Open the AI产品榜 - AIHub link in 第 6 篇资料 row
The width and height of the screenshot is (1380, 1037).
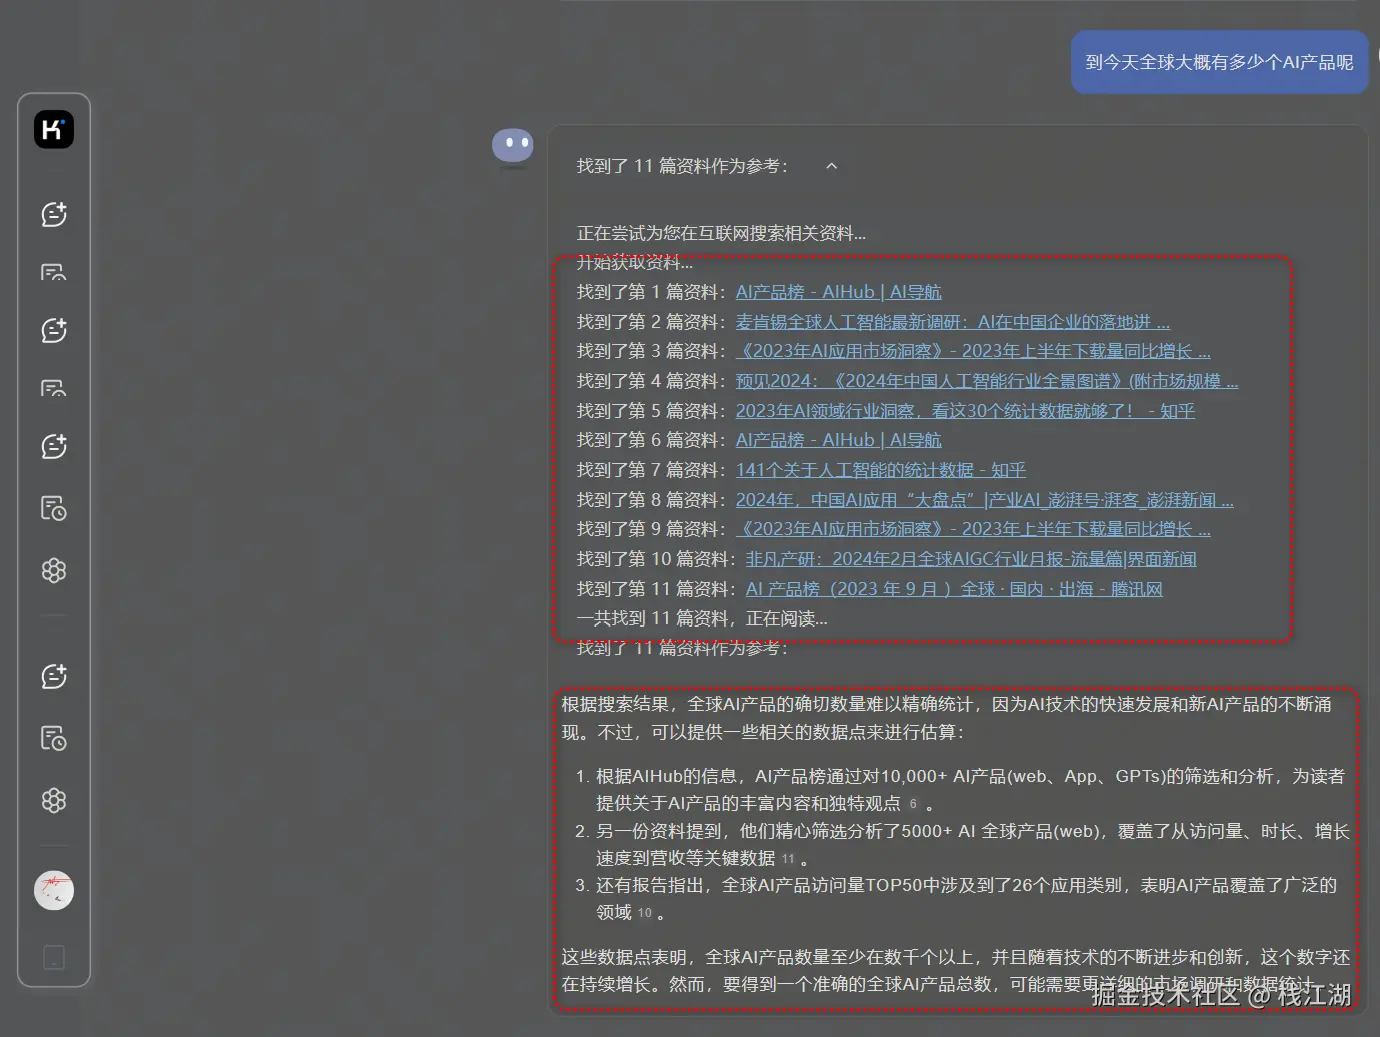(838, 440)
